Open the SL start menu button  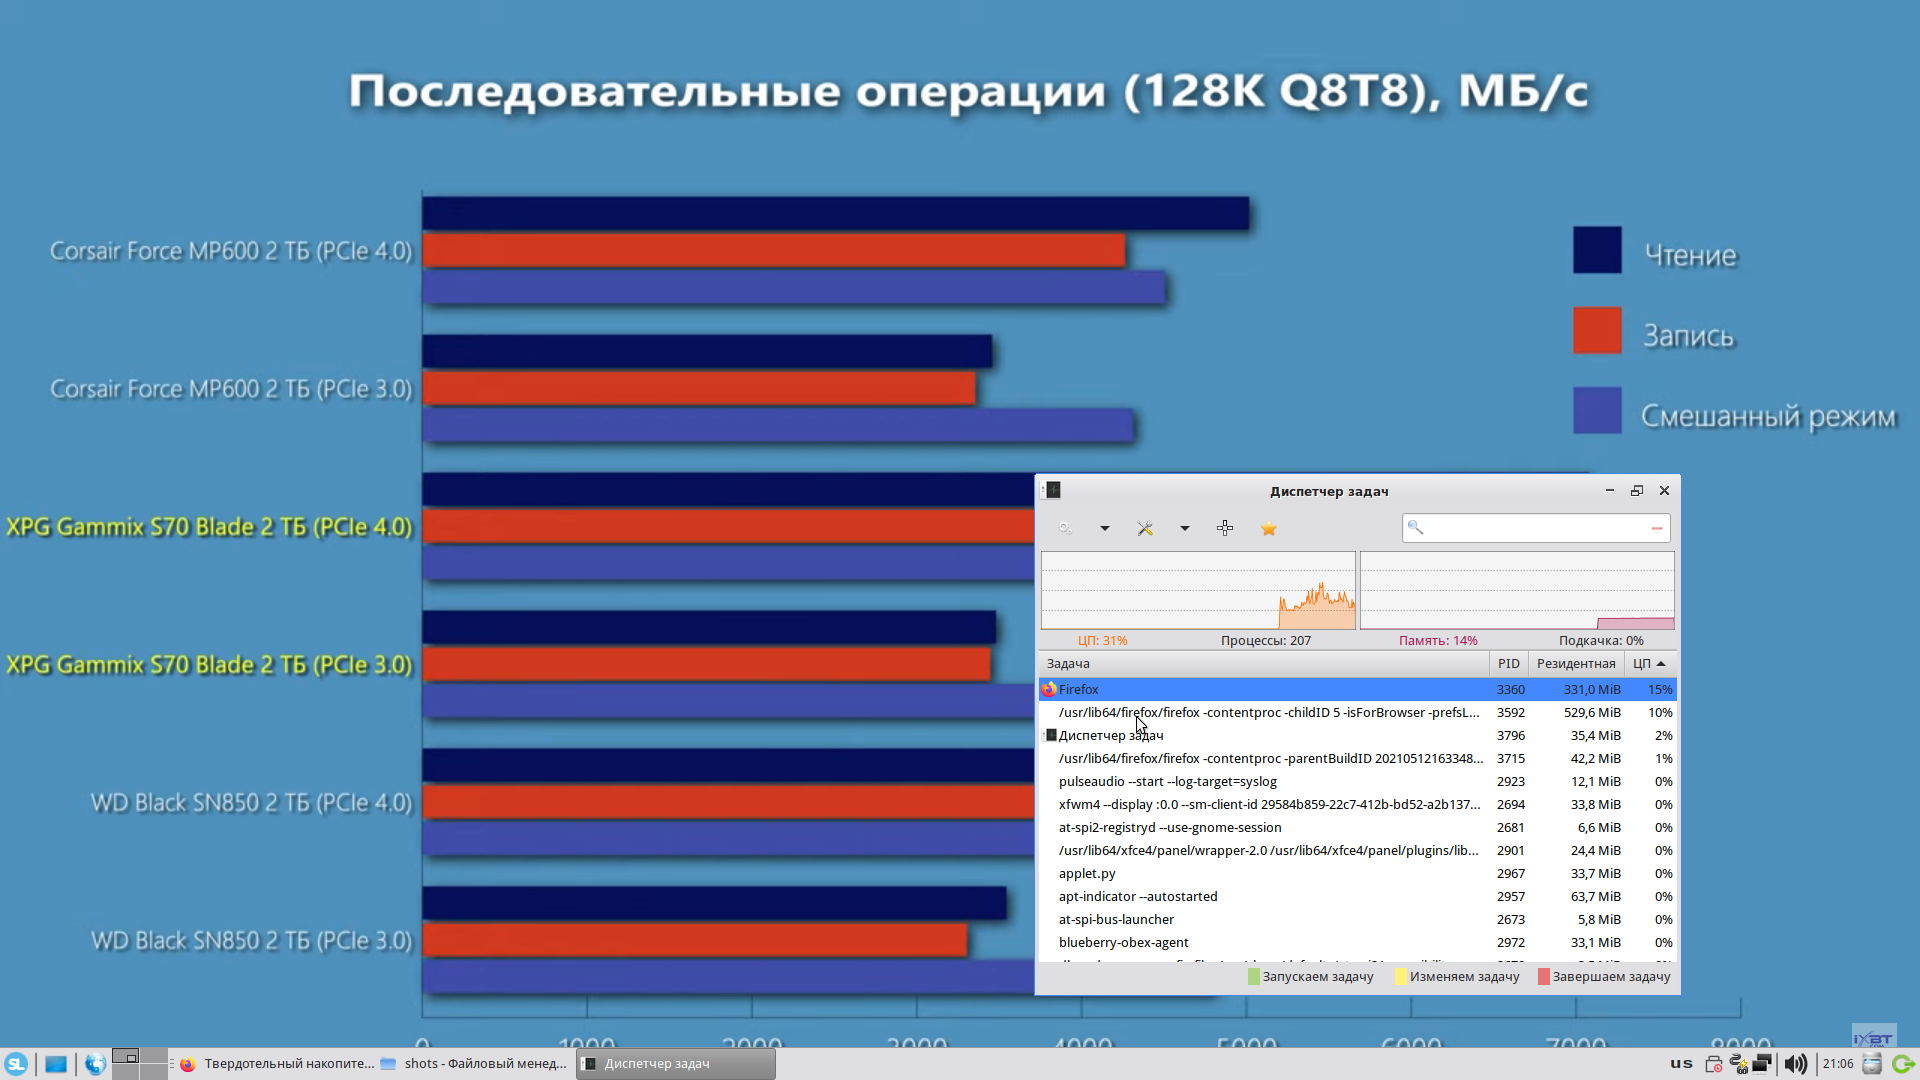16,1064
